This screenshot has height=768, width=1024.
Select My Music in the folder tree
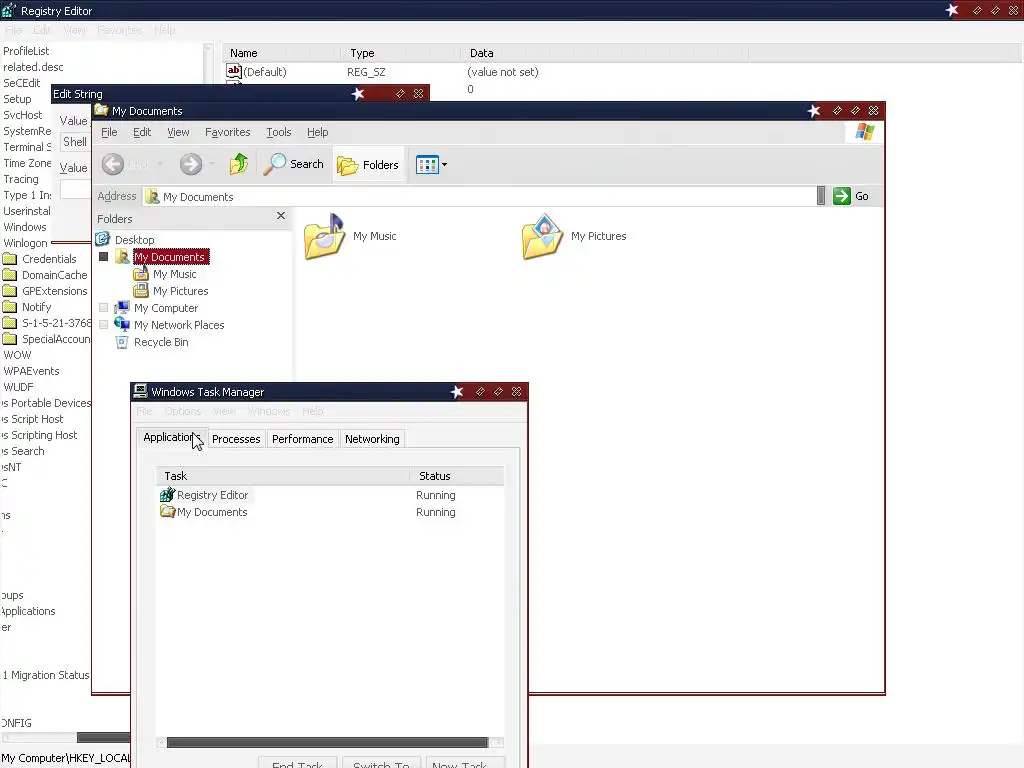(x=174, y=274)
